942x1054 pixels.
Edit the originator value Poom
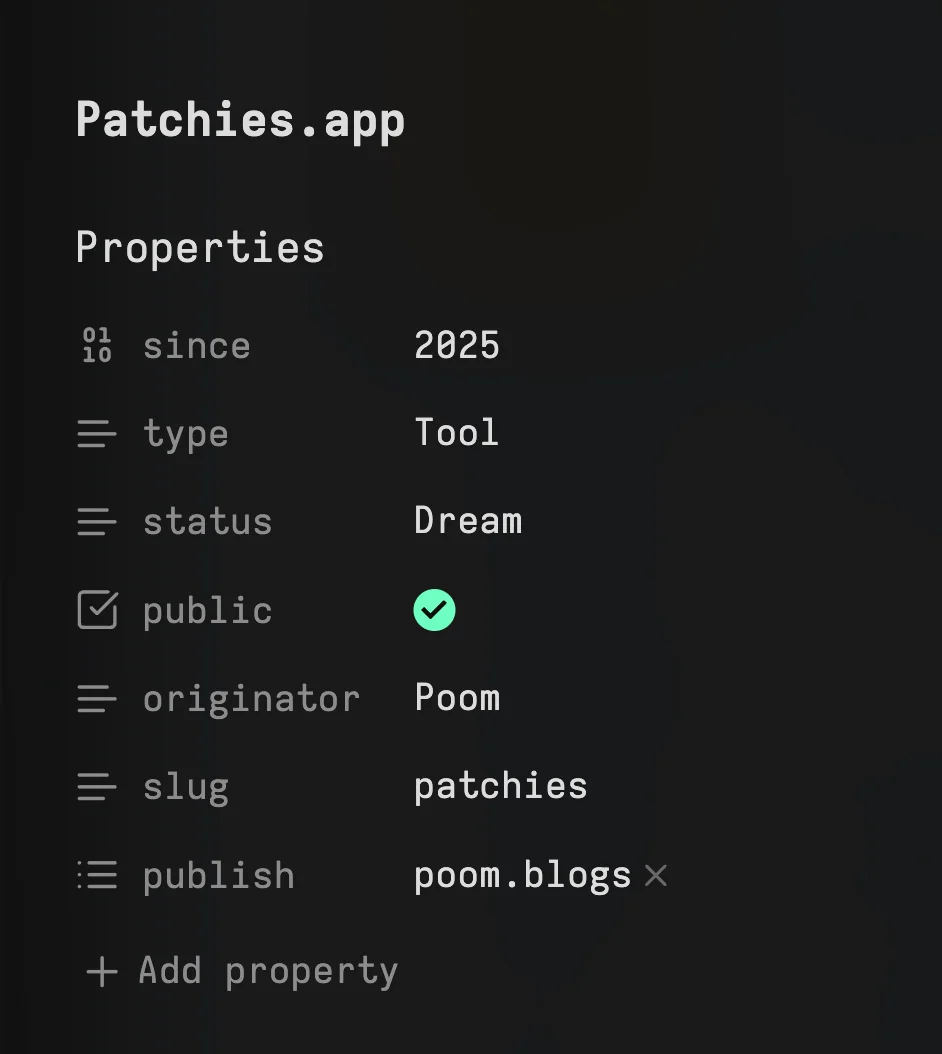pos(457,698)
